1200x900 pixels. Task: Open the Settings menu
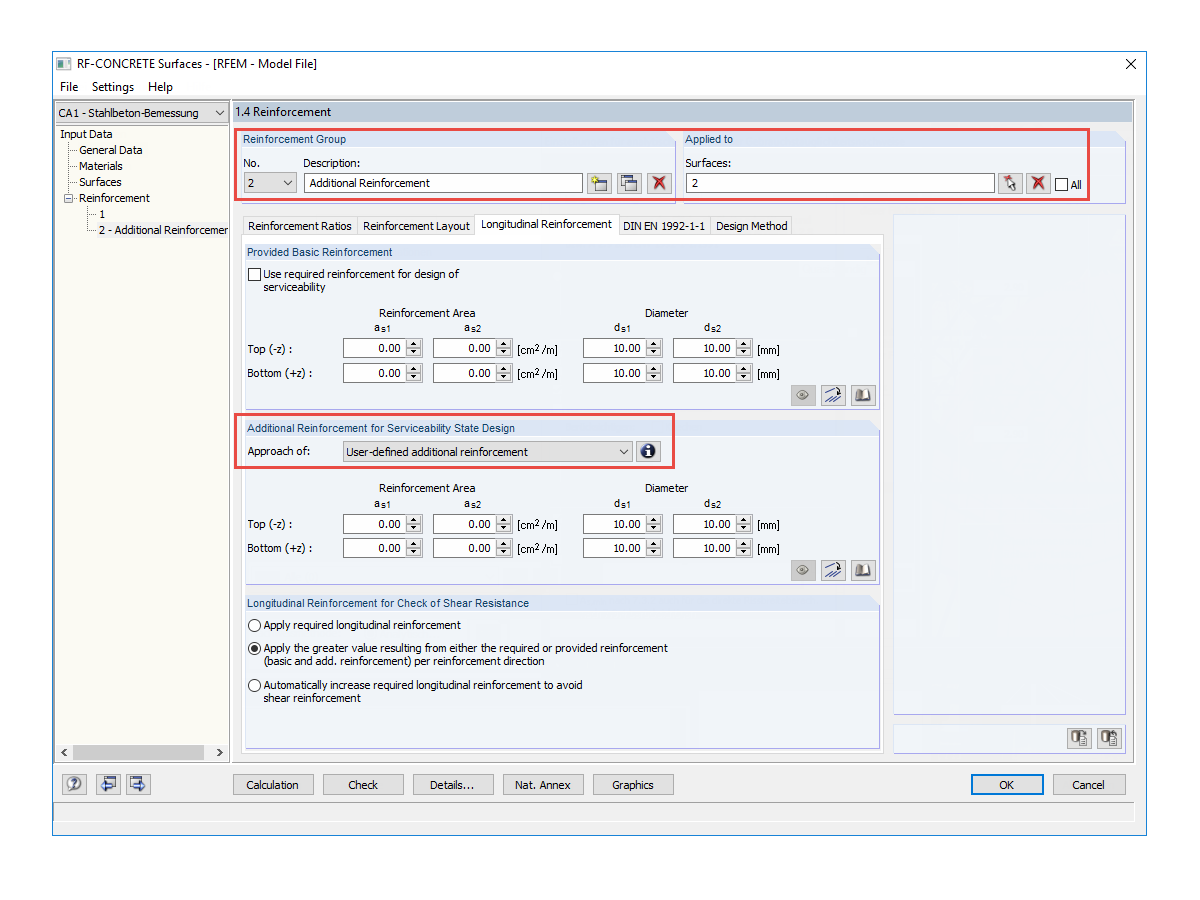click(113, 87)
